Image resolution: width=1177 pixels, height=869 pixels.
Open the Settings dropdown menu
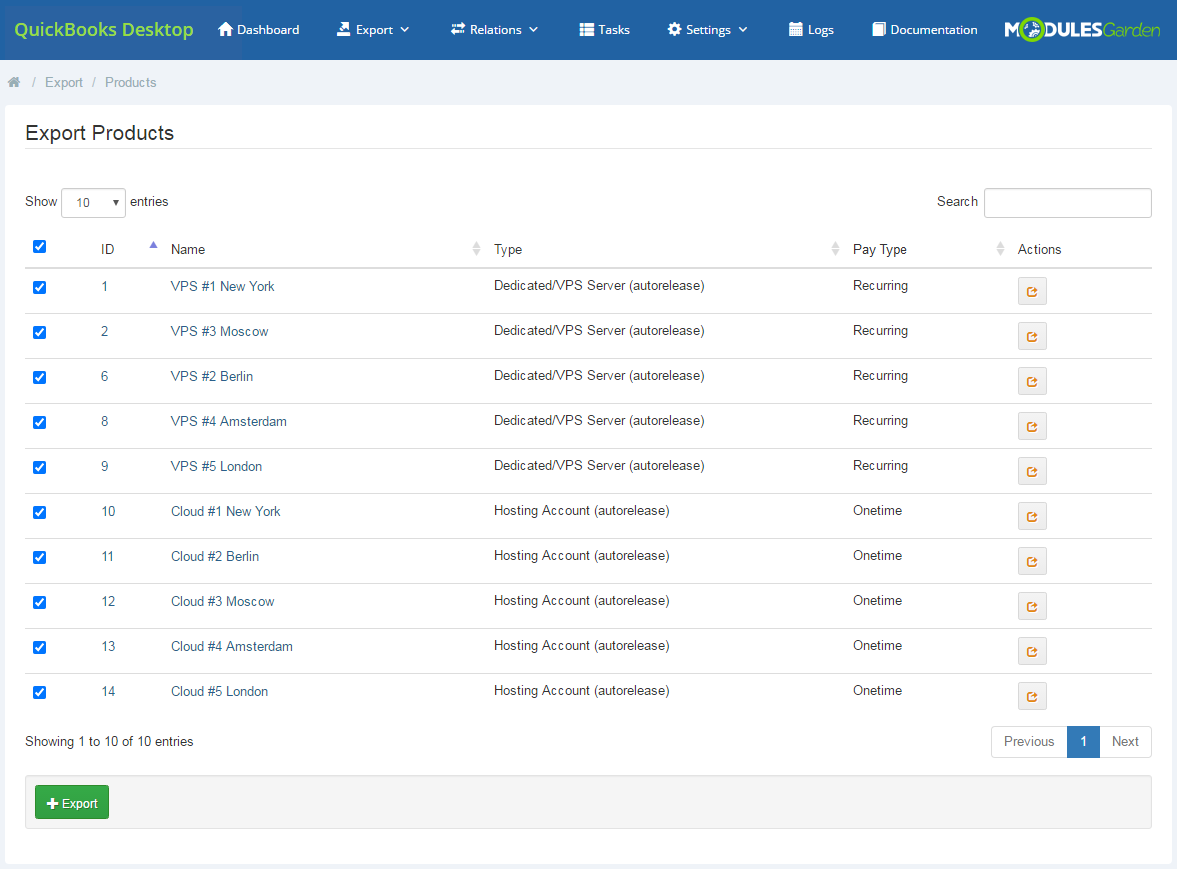click(x=707, y=29)
